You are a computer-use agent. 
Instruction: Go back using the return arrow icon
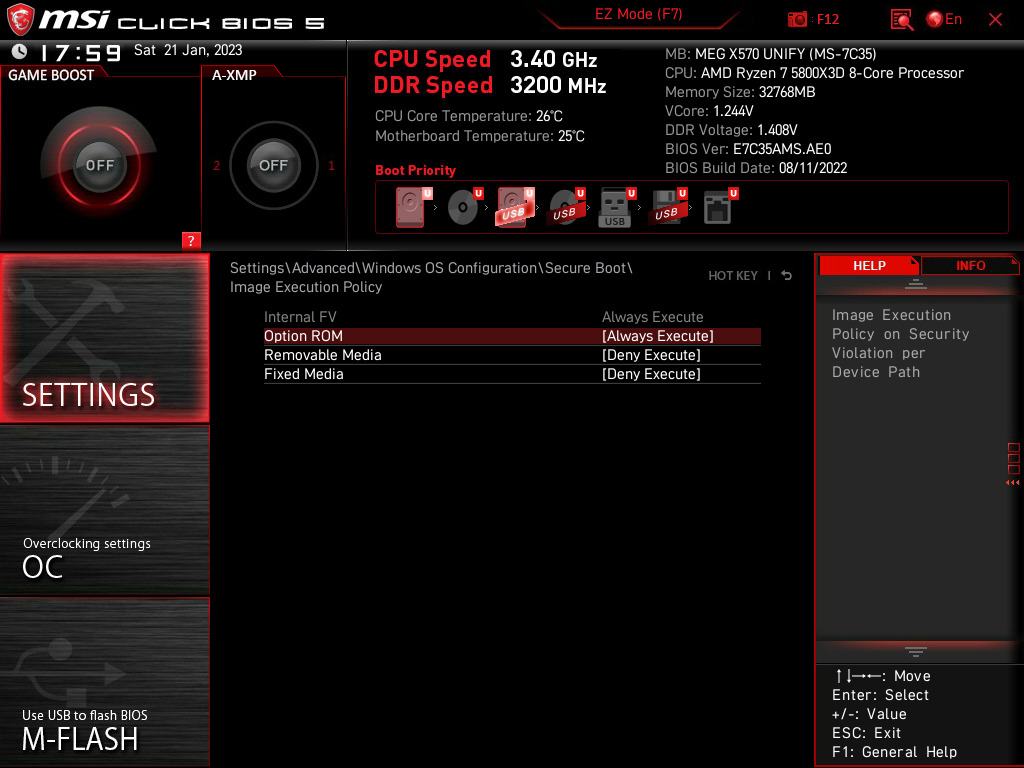(786, 276)
